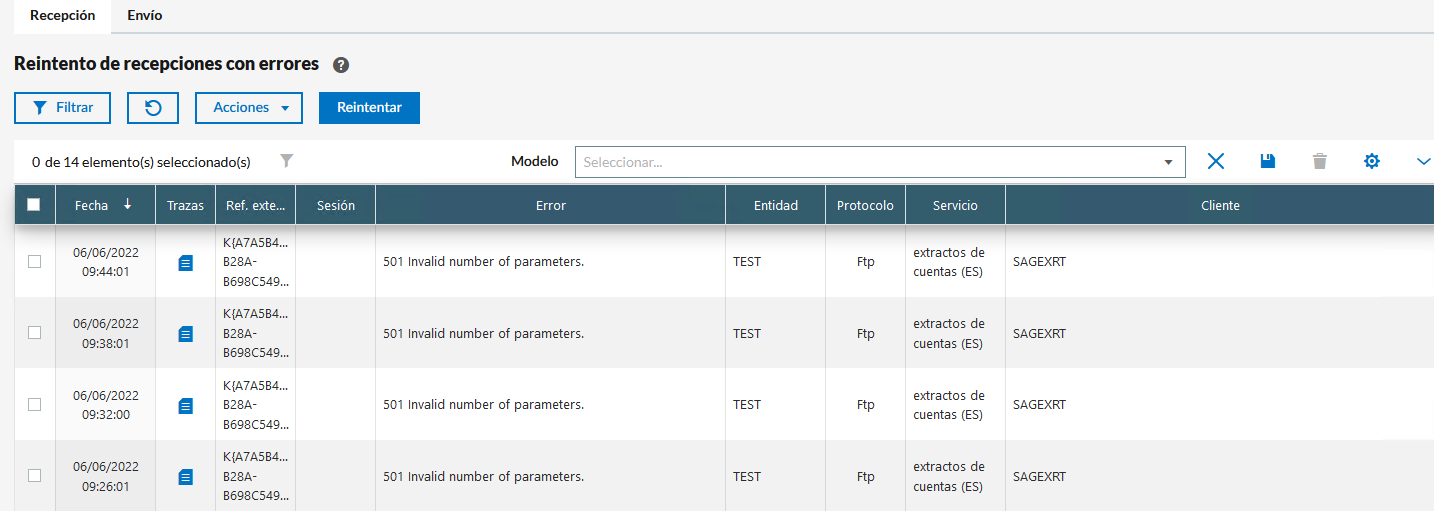Open traces icon for 09:26:01 row
Screen dimensions: 1434x511
(x=185, y=478)
